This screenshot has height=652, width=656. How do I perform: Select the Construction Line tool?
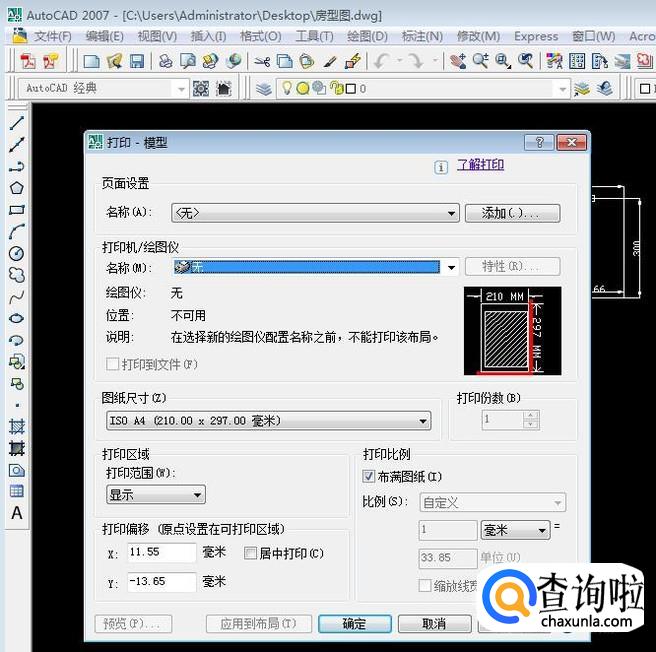coord(17,145)
